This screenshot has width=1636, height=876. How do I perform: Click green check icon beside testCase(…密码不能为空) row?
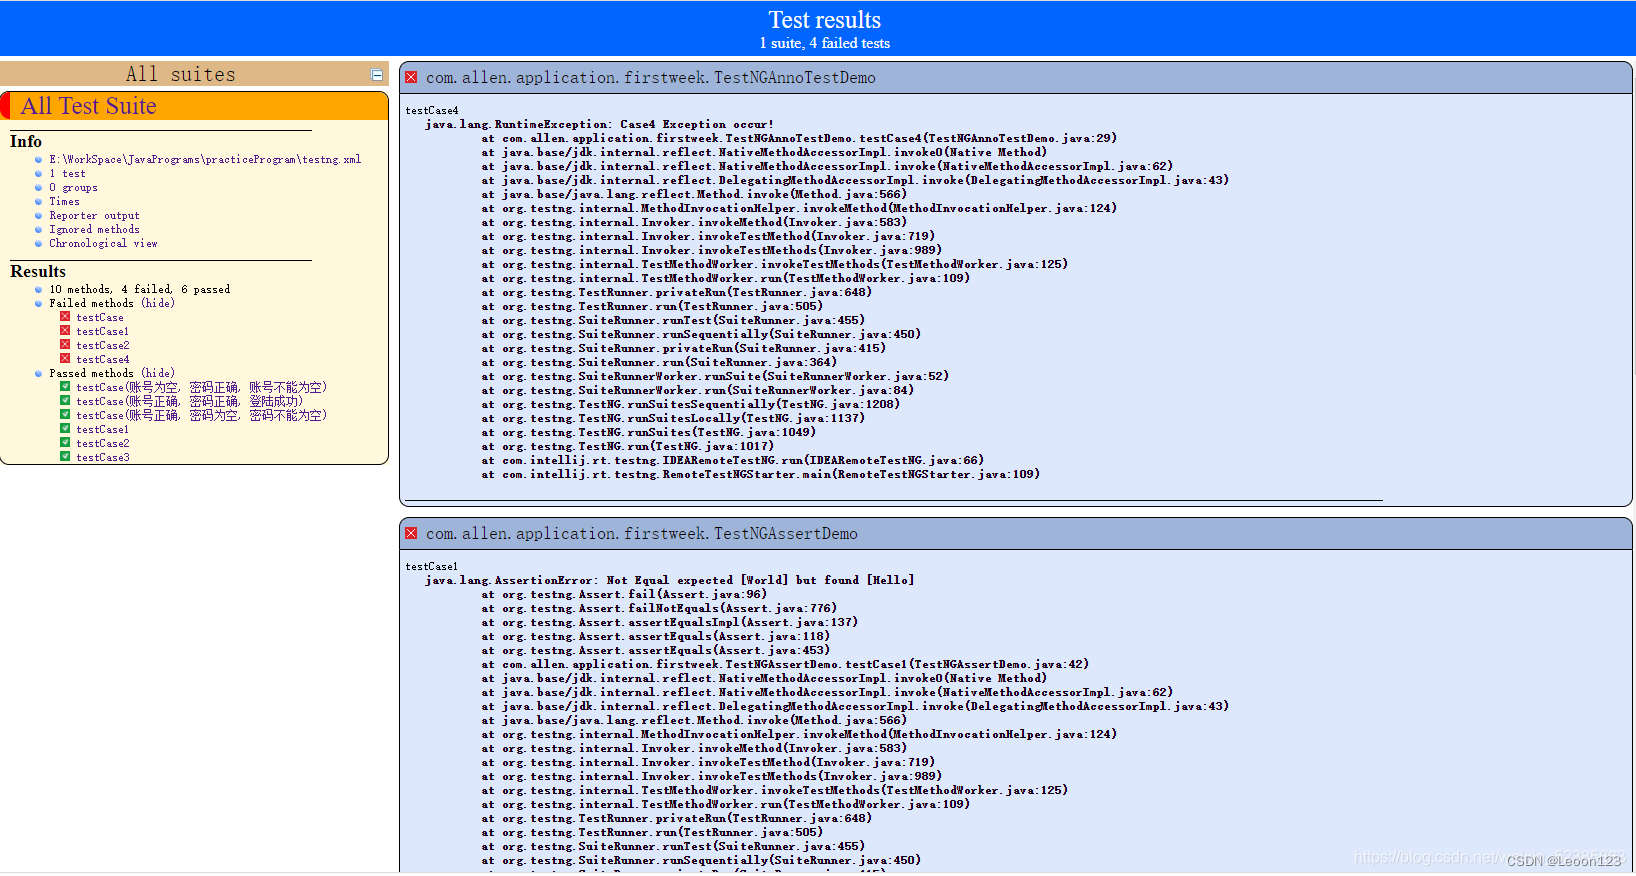pyautogui.click(x=65, y=415)
